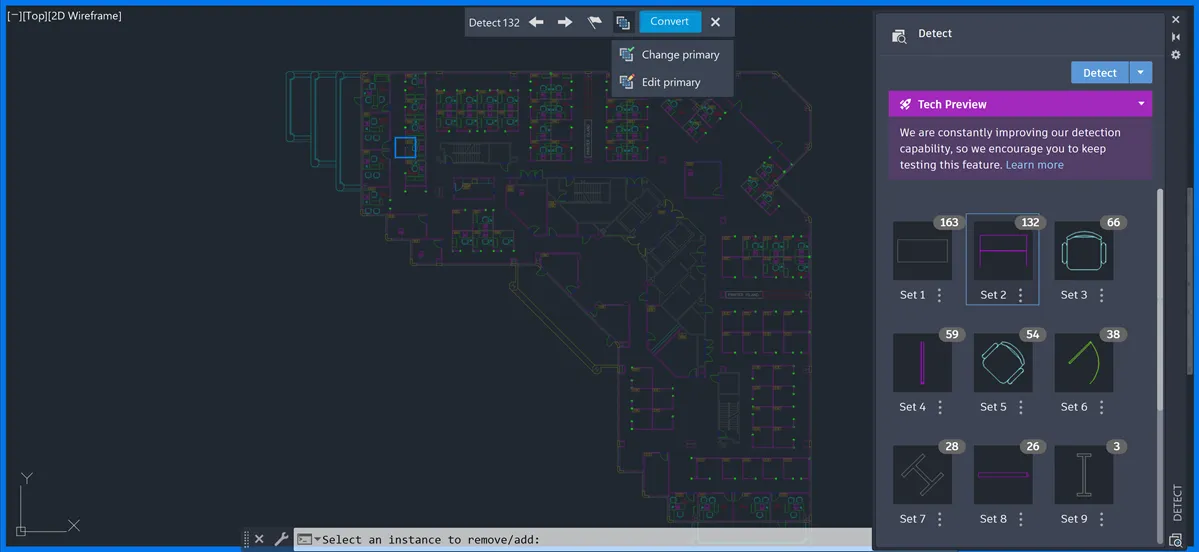The height and width of the screenshot is (552, 1199).
Task: Open the three-dot menu for Set 7
Action: [x=940, y=519]
